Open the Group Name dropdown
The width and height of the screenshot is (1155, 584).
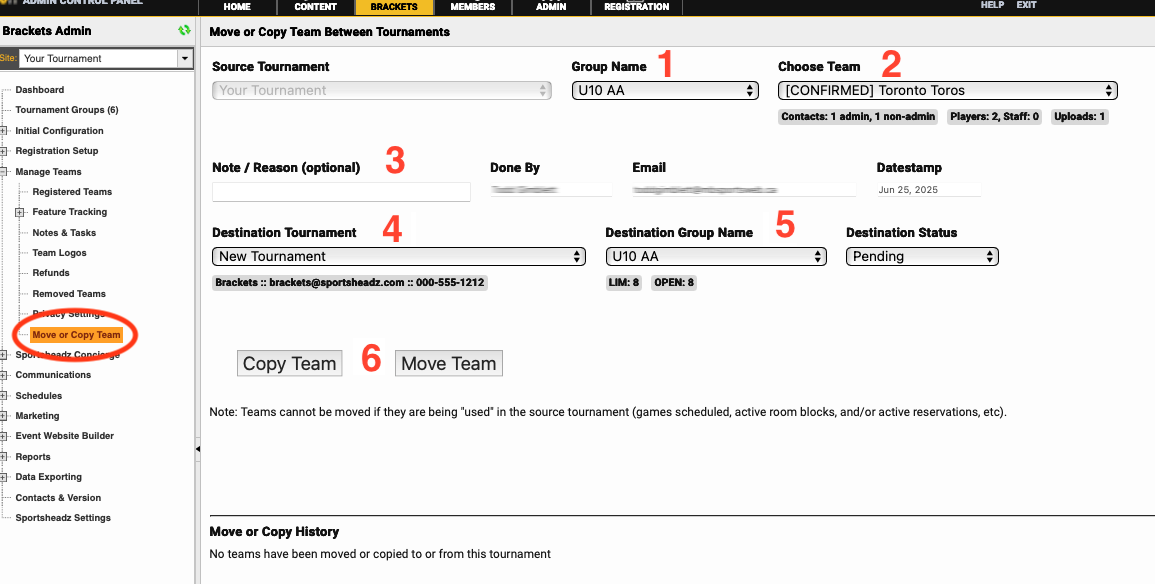coord(665,91)
